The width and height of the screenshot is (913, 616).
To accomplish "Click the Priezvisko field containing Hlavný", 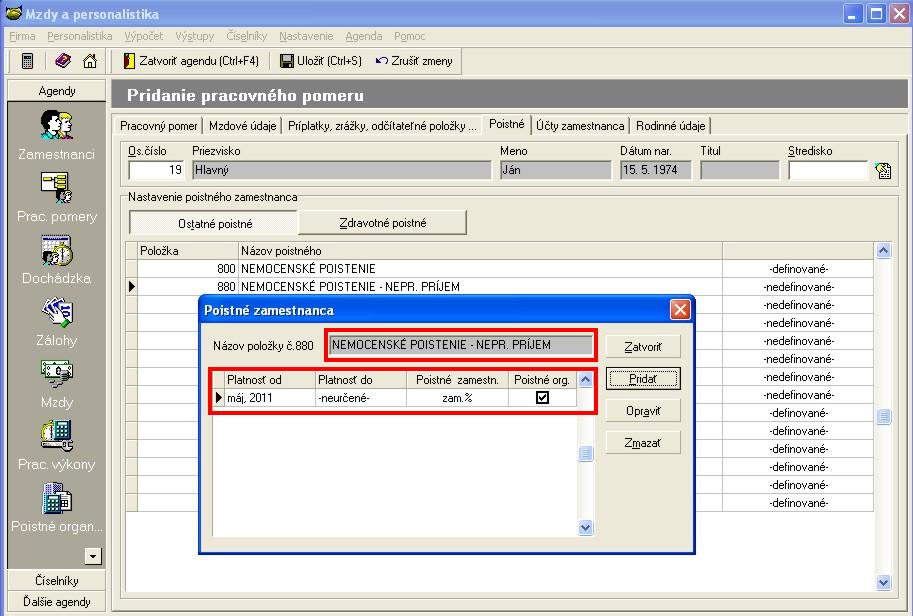I will click(x=342, y=170).
